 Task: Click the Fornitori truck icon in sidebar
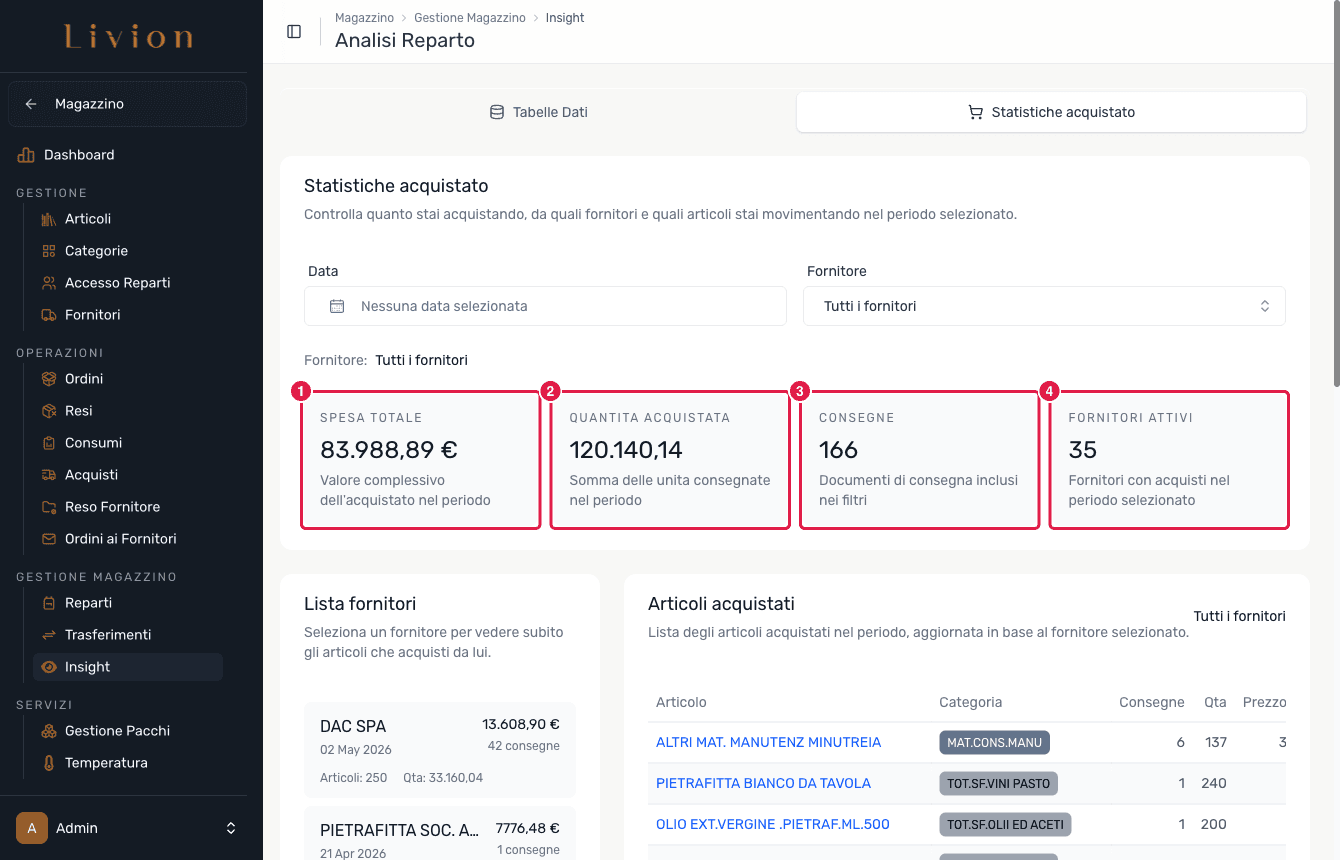click(49, 315)
